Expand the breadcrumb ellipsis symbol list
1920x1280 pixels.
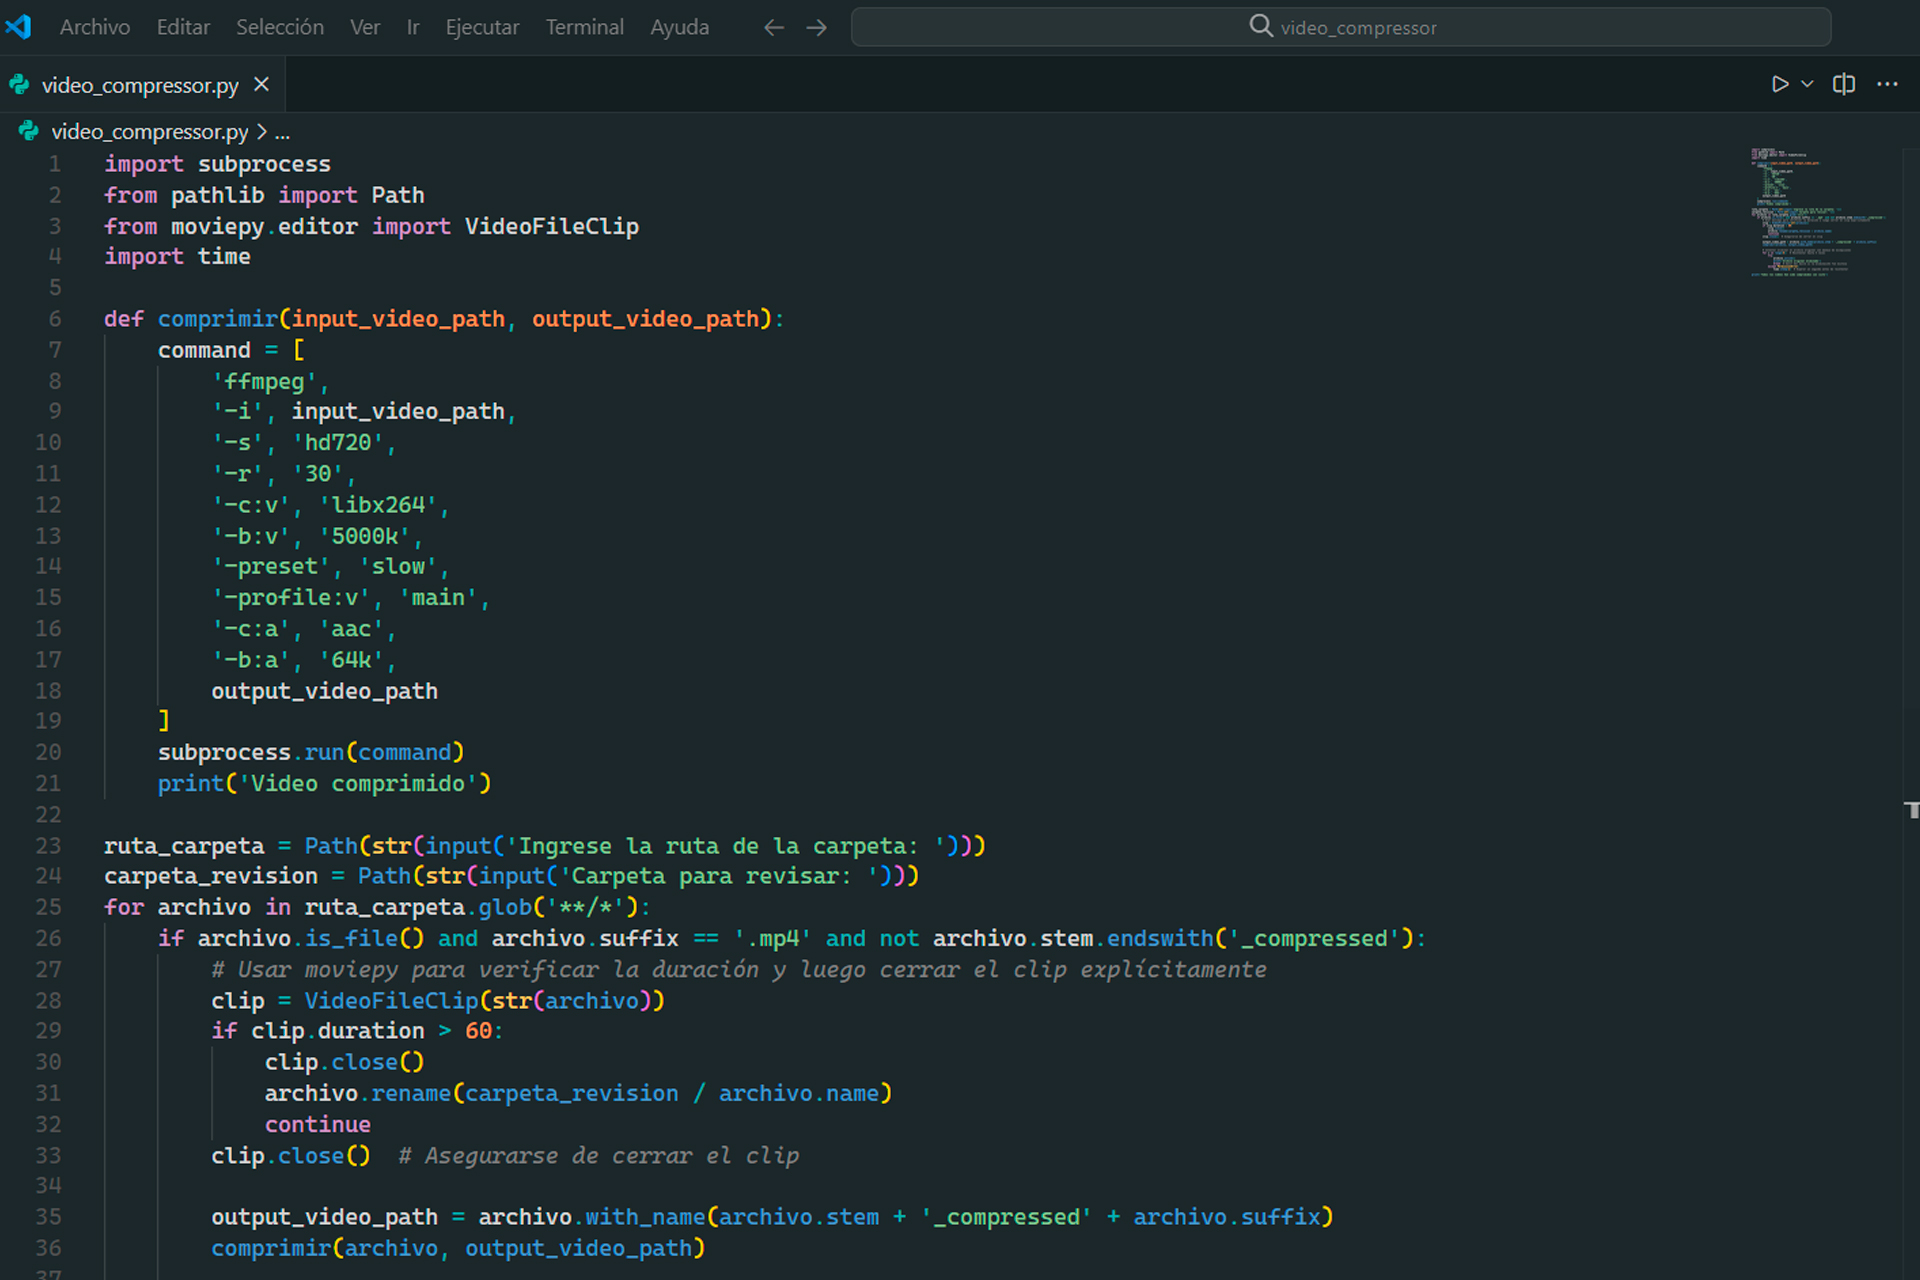pos(283,131)
